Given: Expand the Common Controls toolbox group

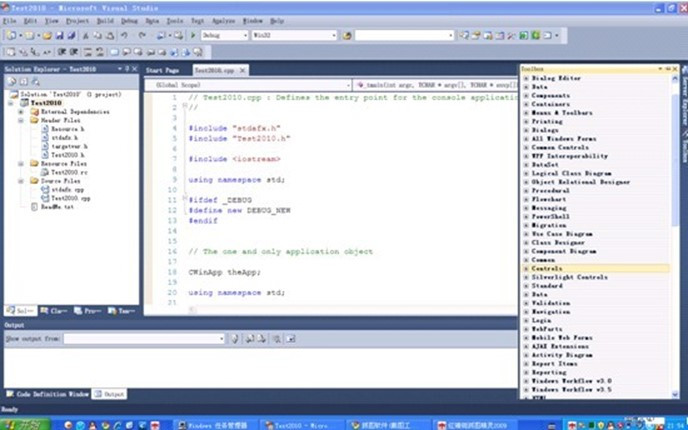Looking at the screenshot, I should tap(526, 147).
